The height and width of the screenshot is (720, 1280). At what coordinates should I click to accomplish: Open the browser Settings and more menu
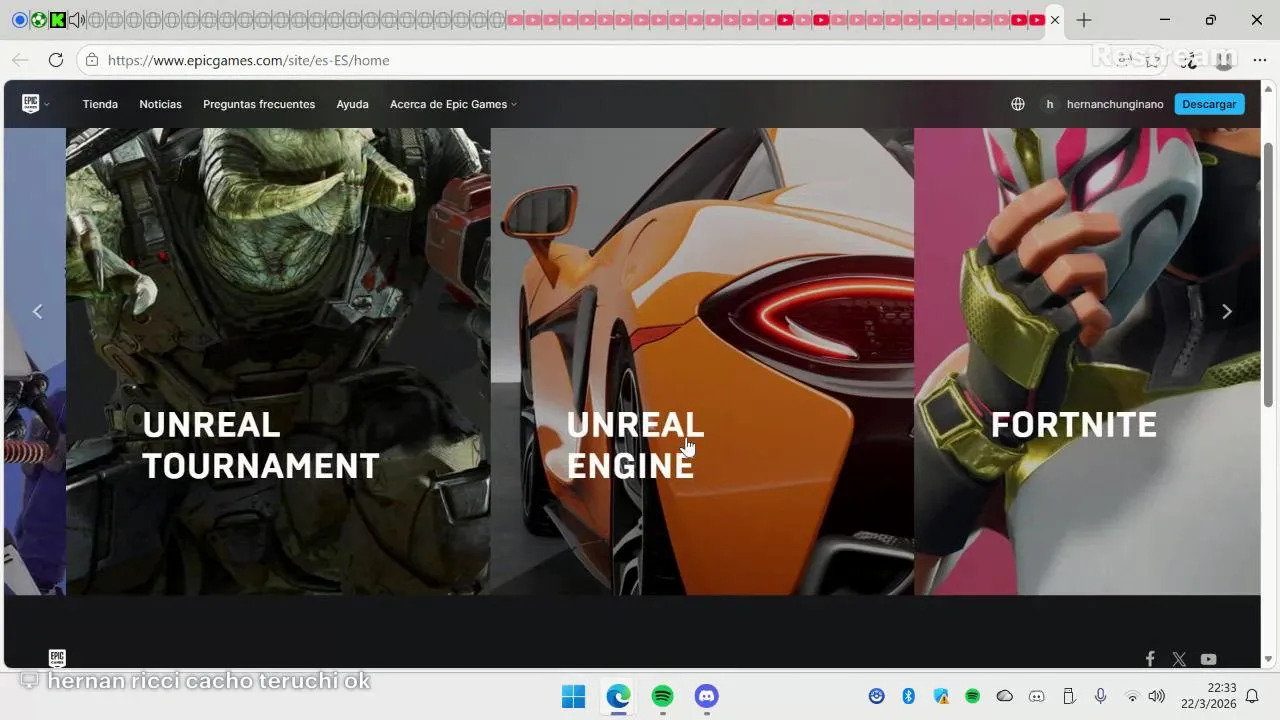coord(1260,60)
